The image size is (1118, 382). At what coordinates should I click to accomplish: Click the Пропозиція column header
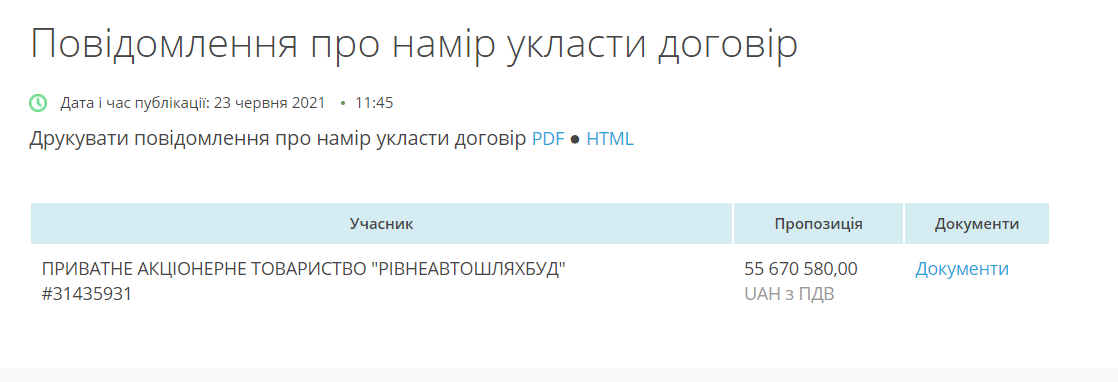(x=819, y=224)
